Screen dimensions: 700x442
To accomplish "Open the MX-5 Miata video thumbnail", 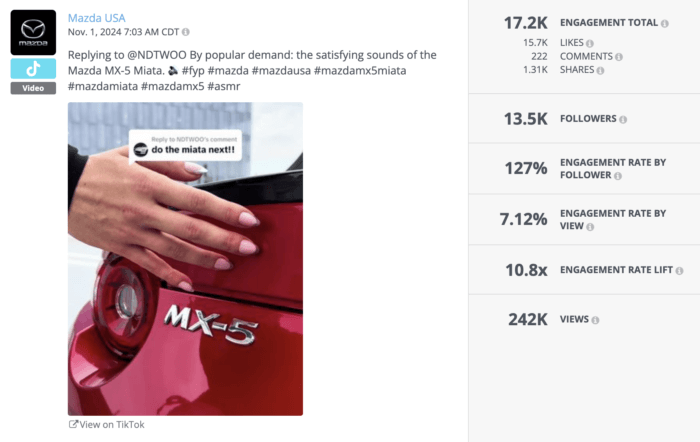I will (185, 259).
